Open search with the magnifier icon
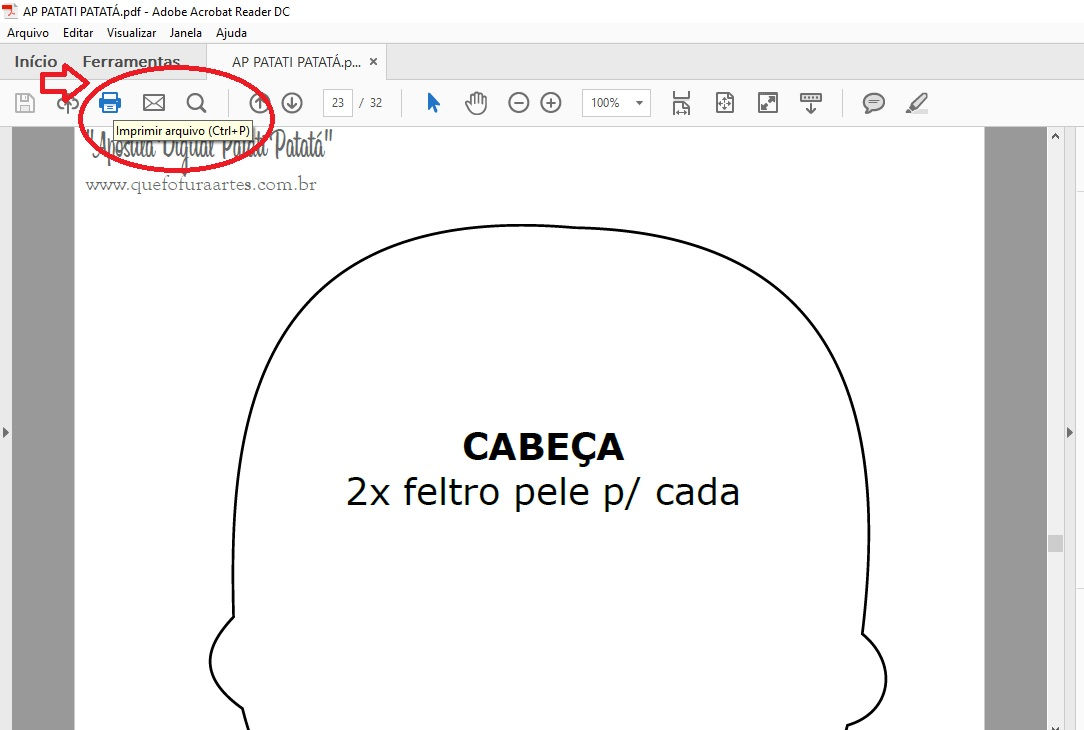The height and width of the screenshot is (730, 1084). [196, 102]
